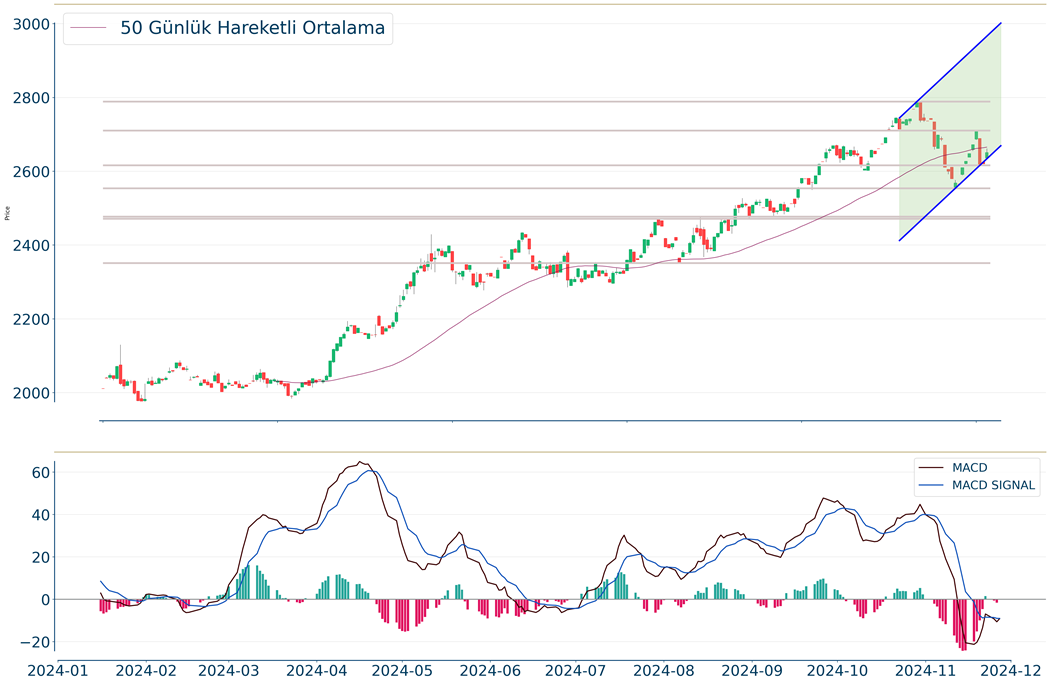Viewport: 1050px width, 683px height.
Task: Click the 60 label on MACD axis
Action: (x=41, y=473)
